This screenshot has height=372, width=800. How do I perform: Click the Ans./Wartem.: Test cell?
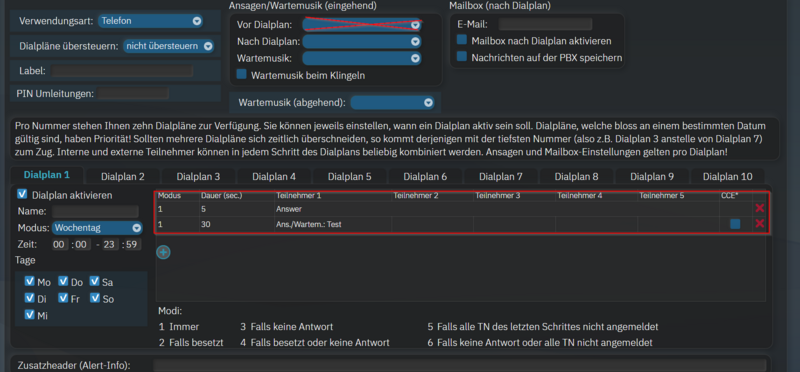point(333,224)
